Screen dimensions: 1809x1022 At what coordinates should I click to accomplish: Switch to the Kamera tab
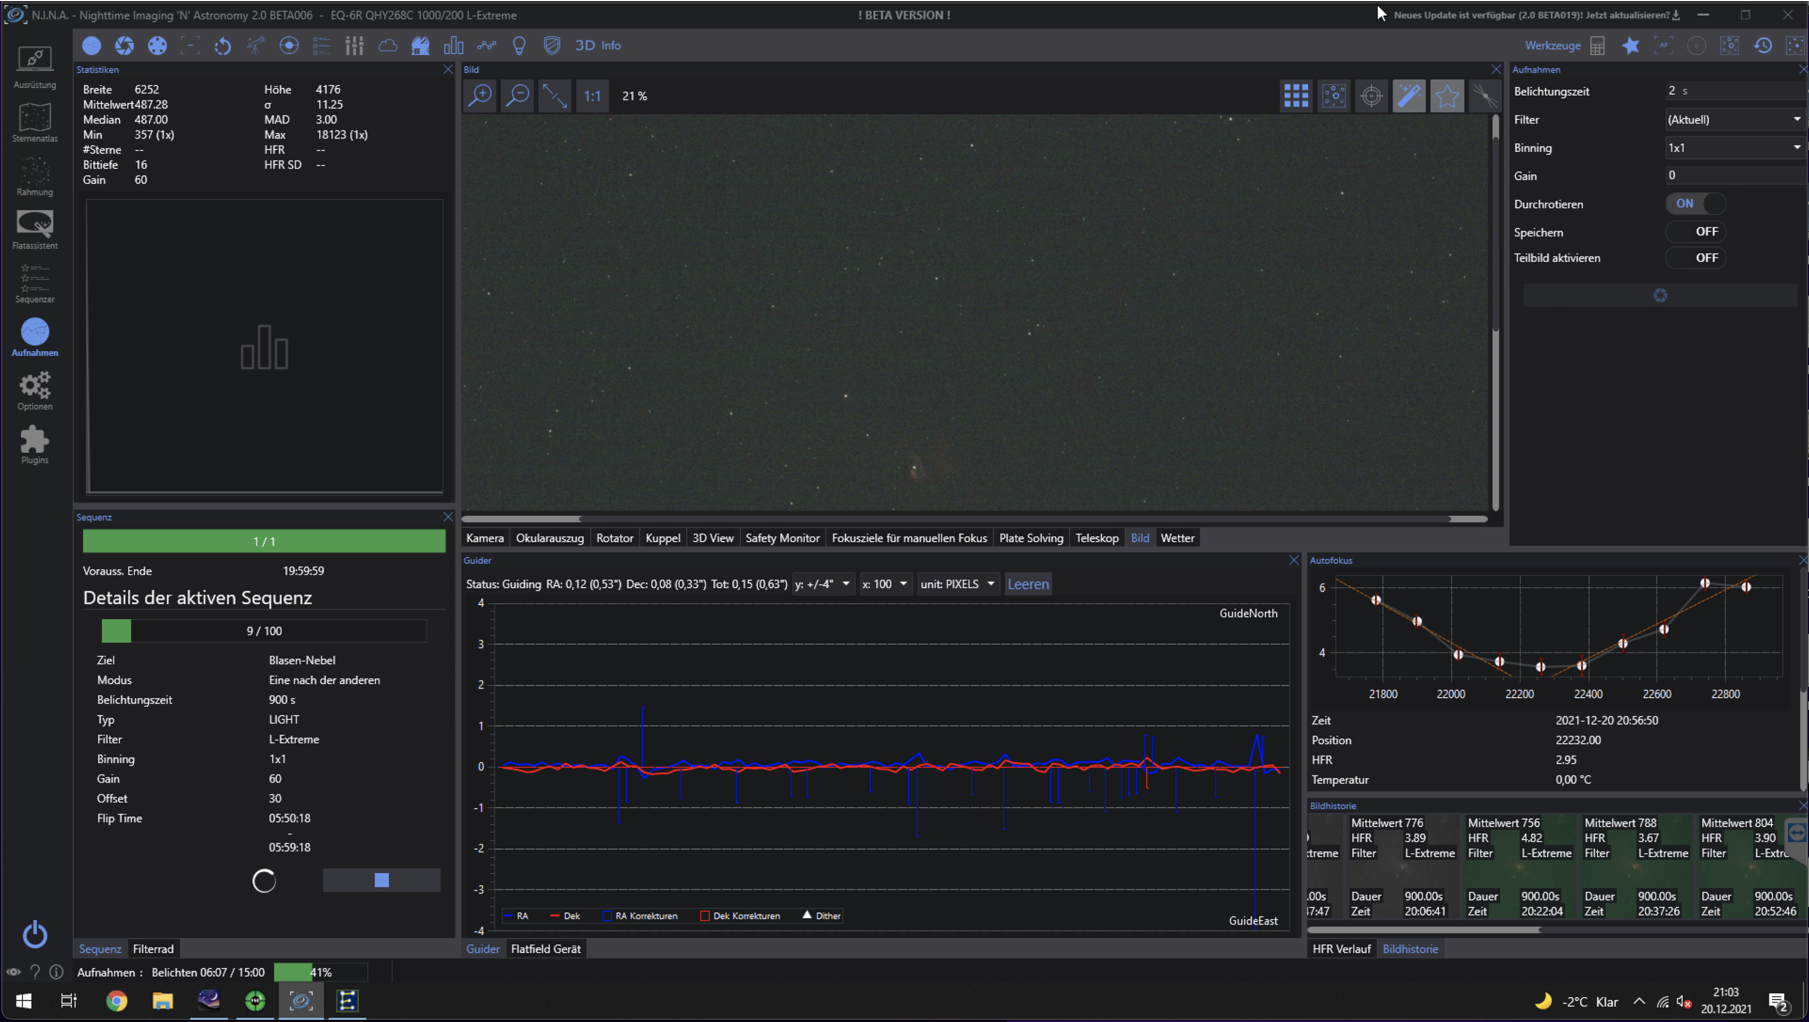[485, 538]
